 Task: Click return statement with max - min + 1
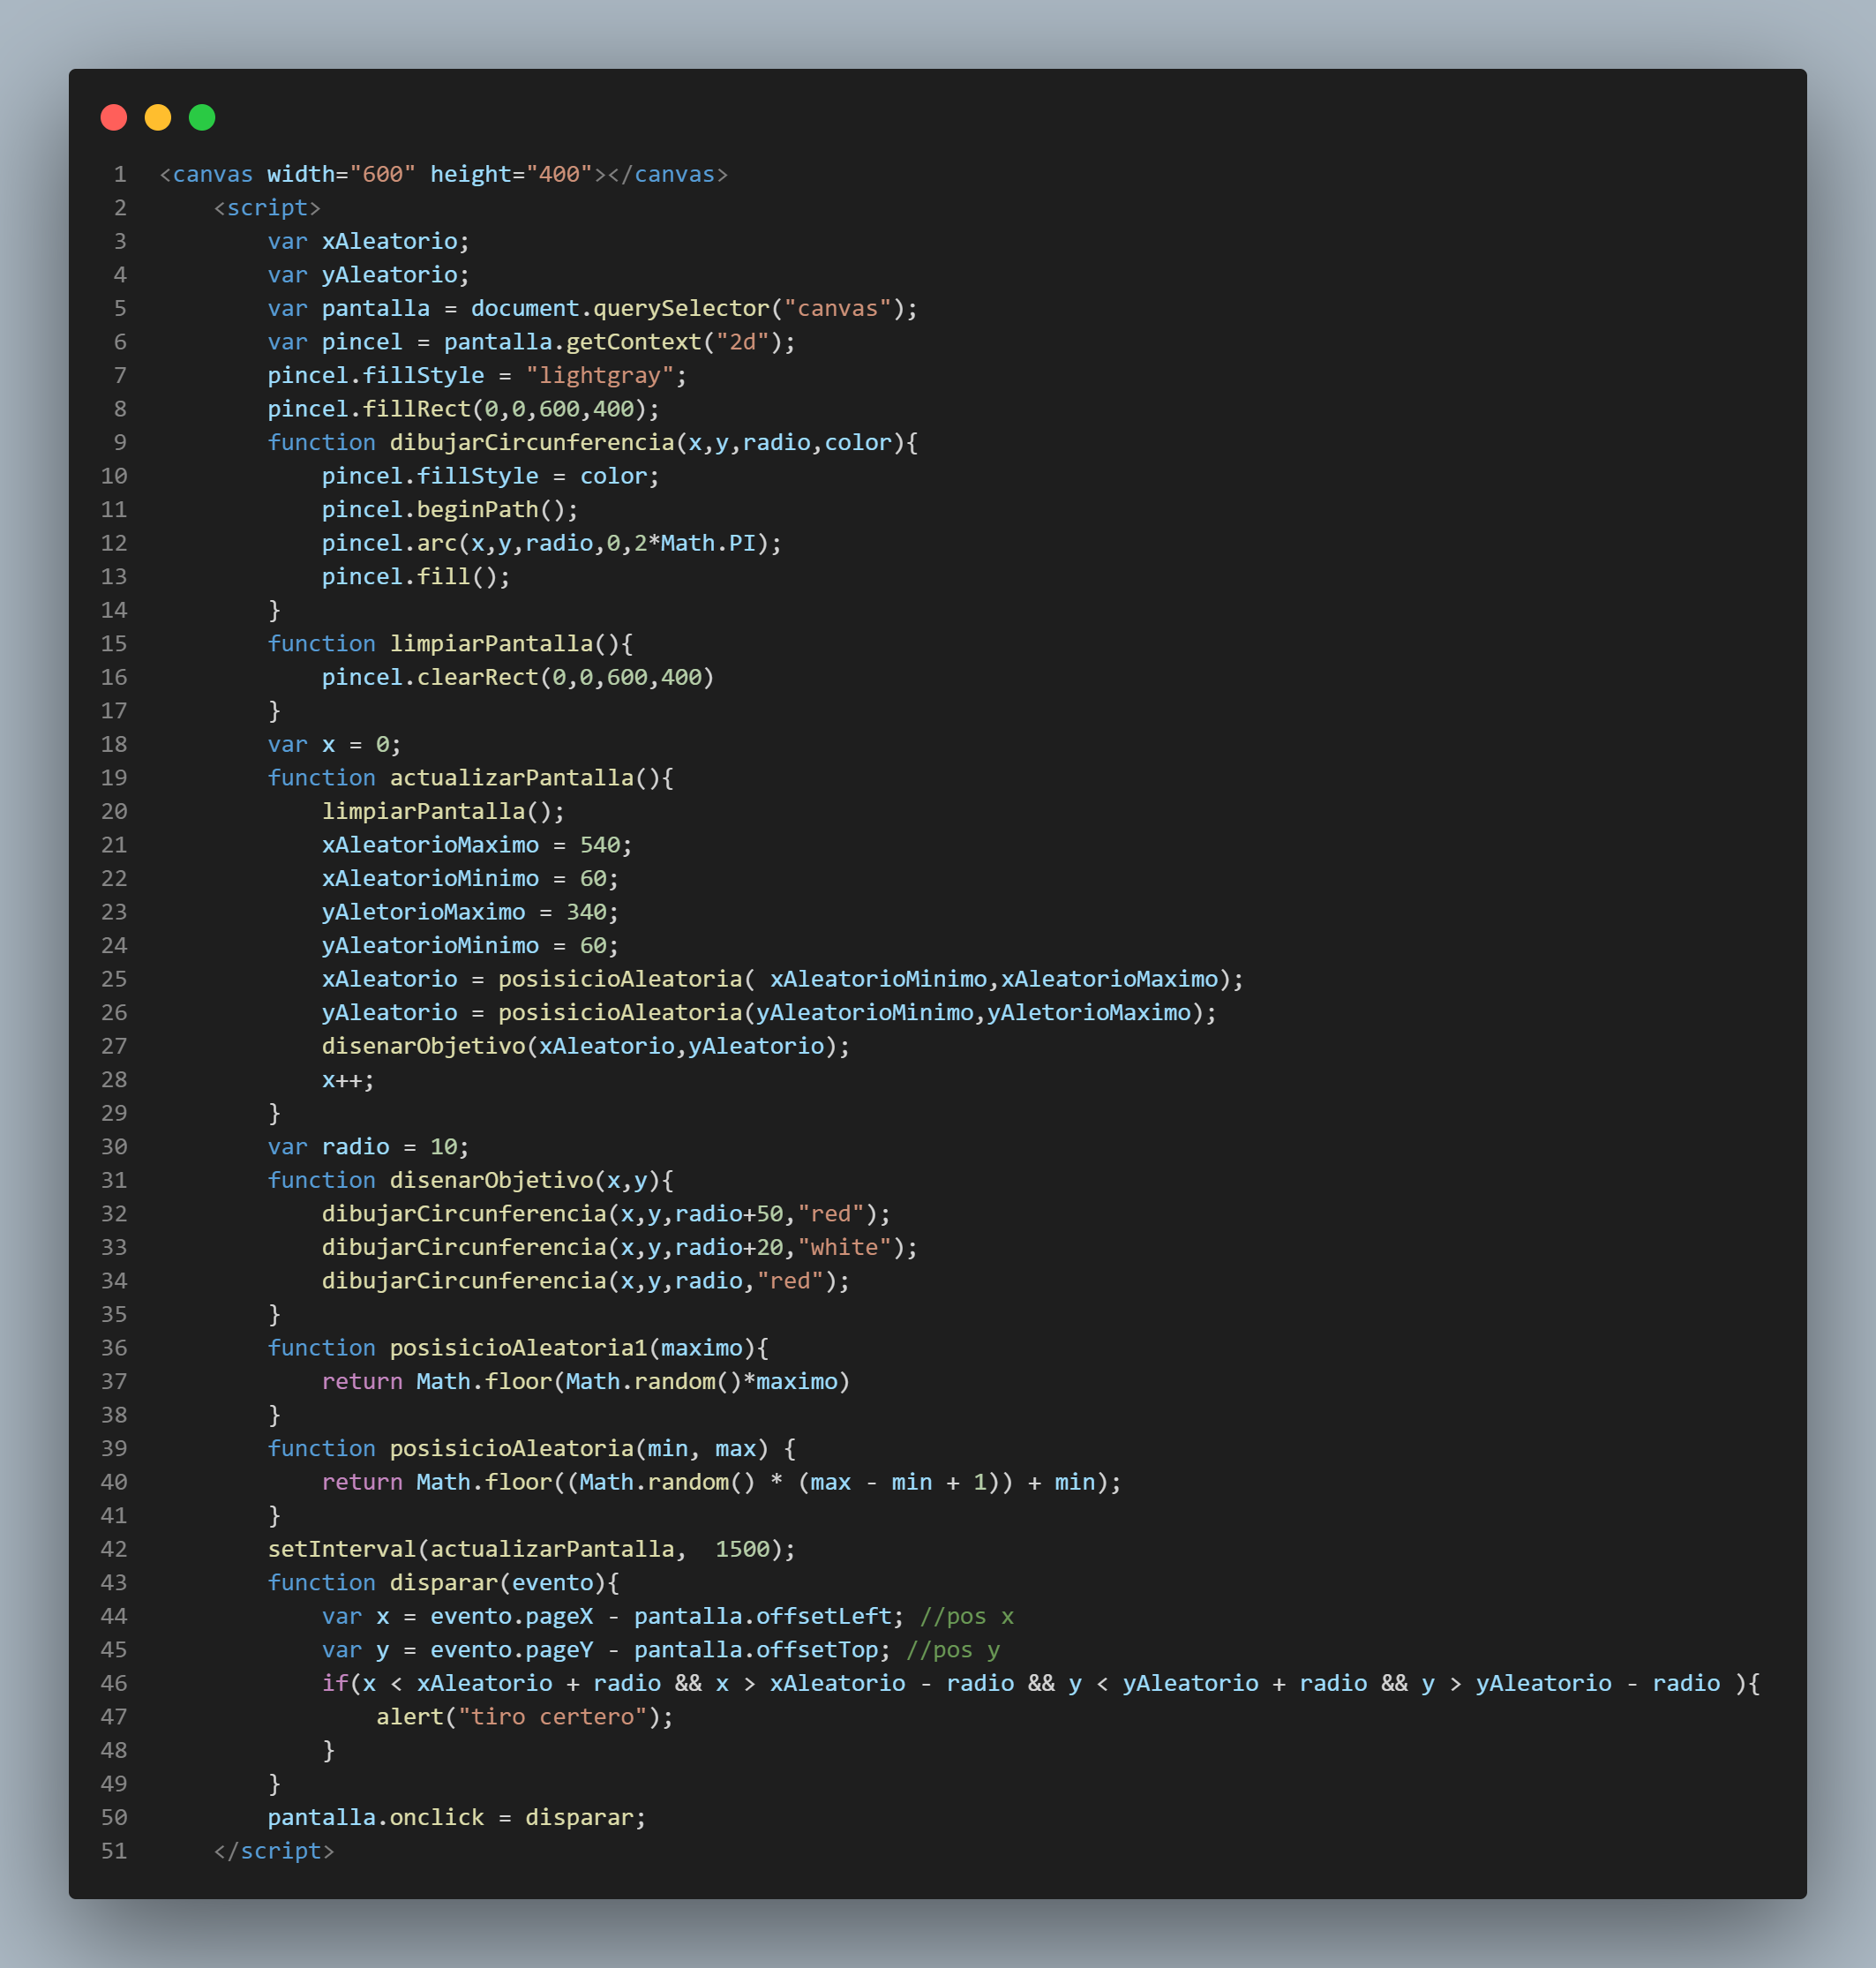tap(721, 1482)
